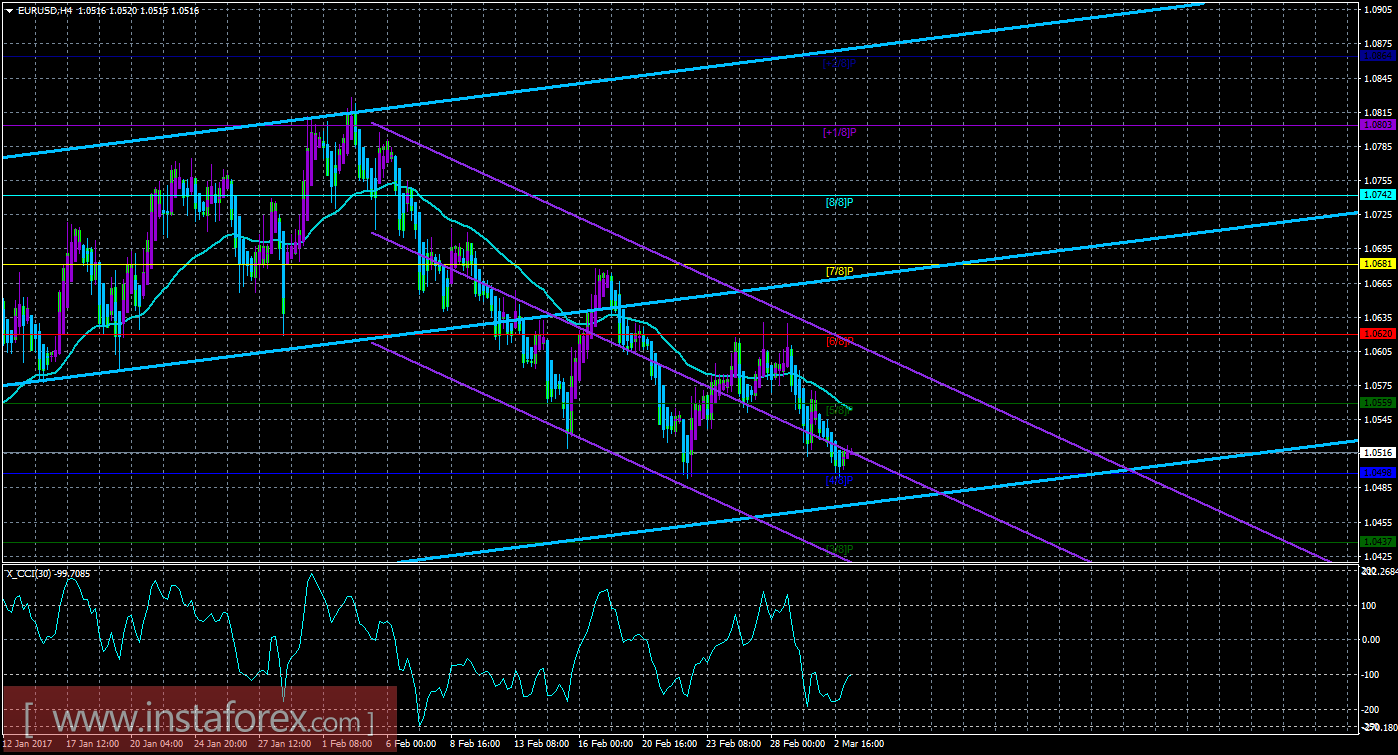Click the blue 1.0498 price level tag

click(1377, 471)
